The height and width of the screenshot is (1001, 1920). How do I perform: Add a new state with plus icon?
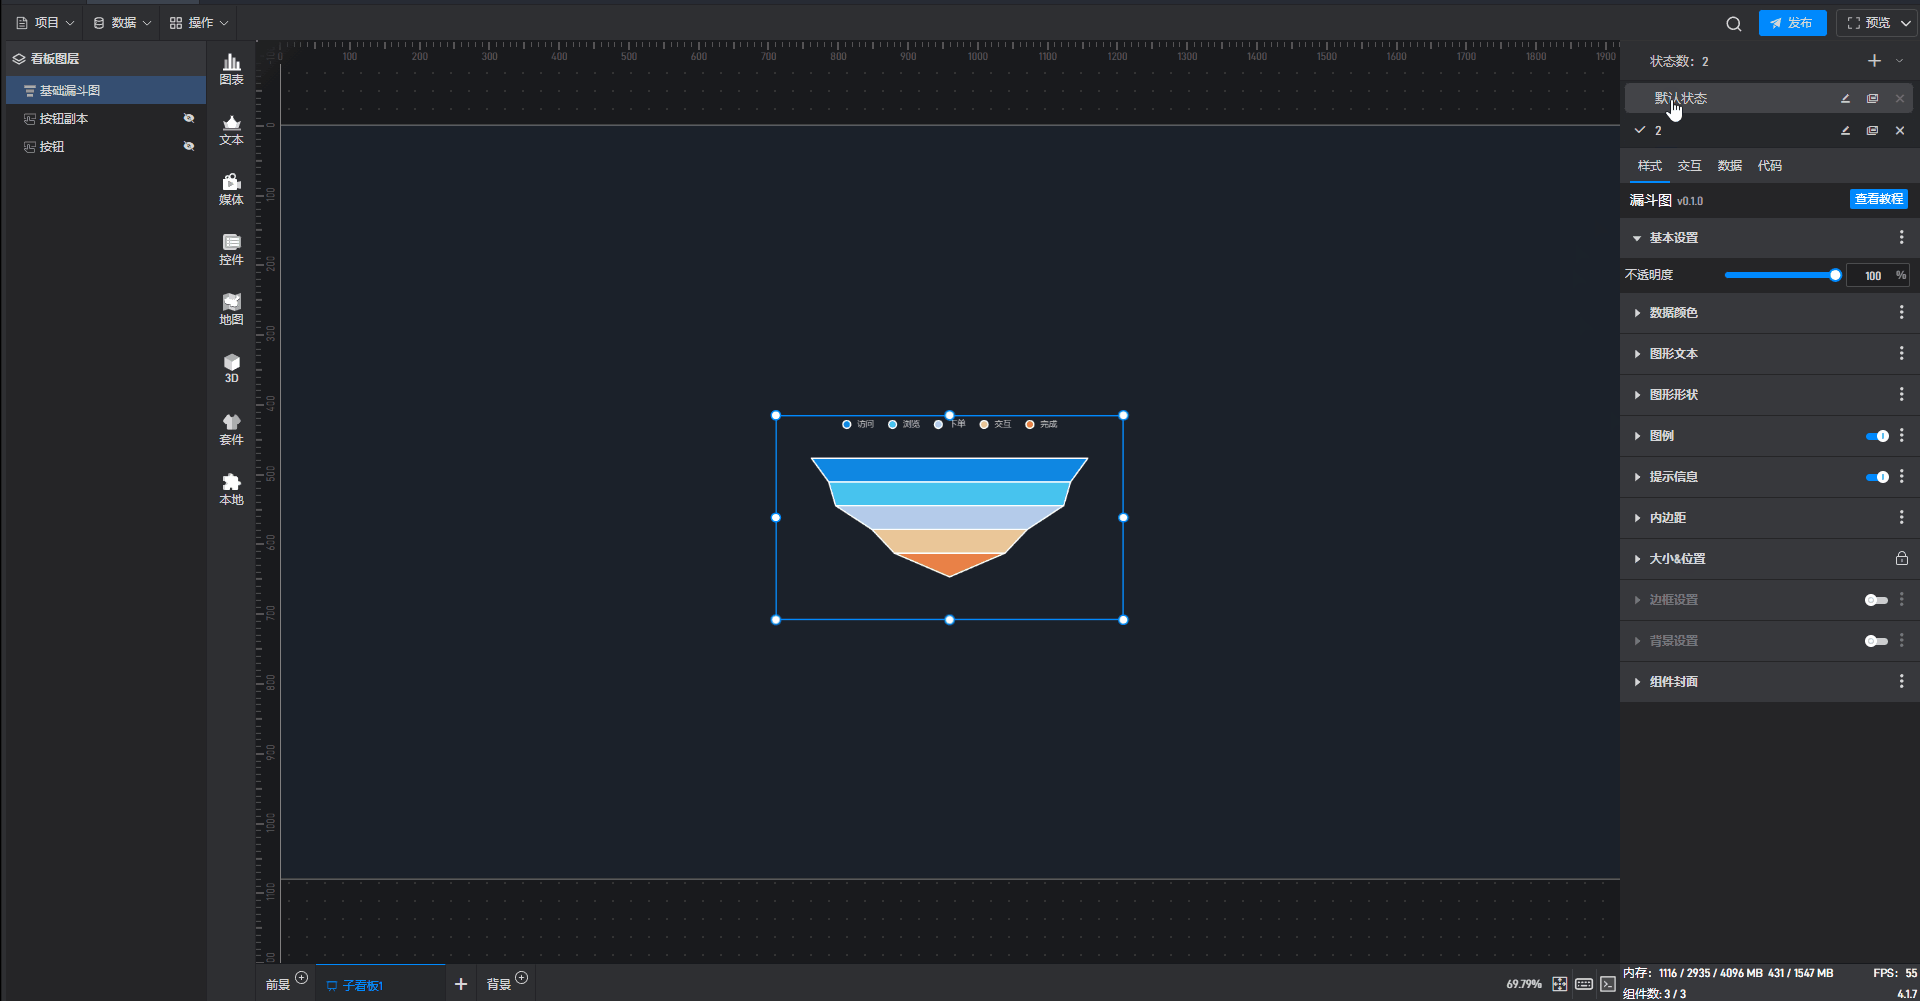1874,61
